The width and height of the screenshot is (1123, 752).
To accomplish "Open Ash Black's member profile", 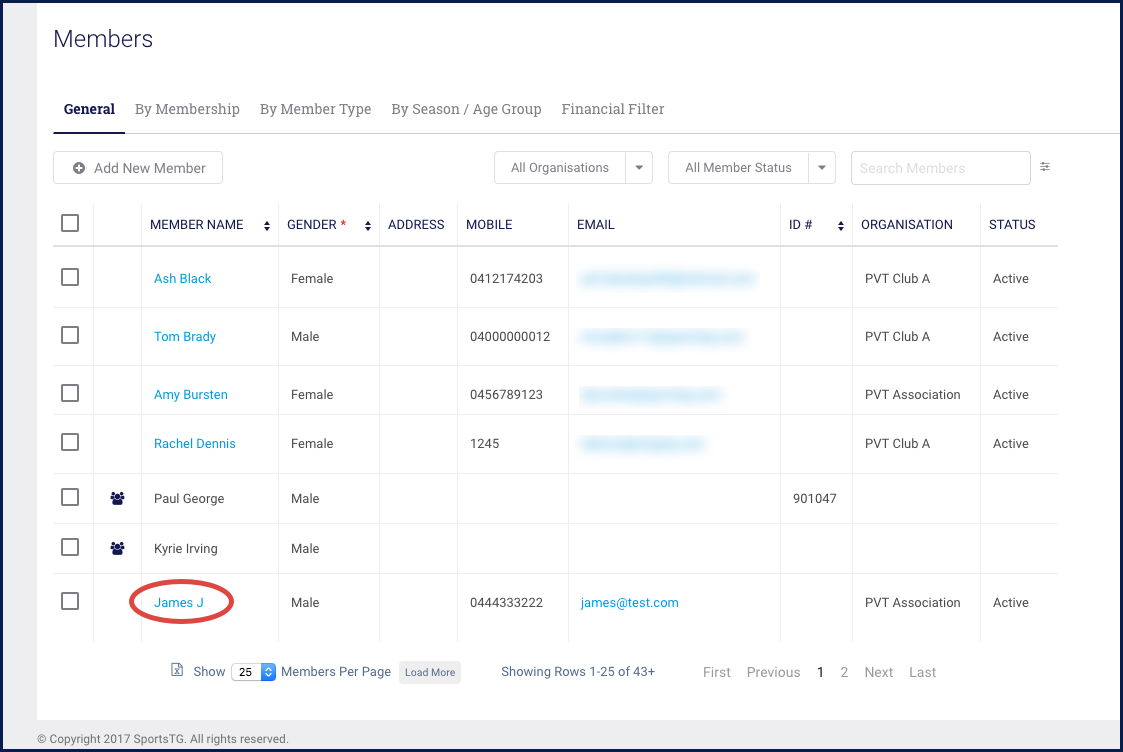I will (183, 279).
